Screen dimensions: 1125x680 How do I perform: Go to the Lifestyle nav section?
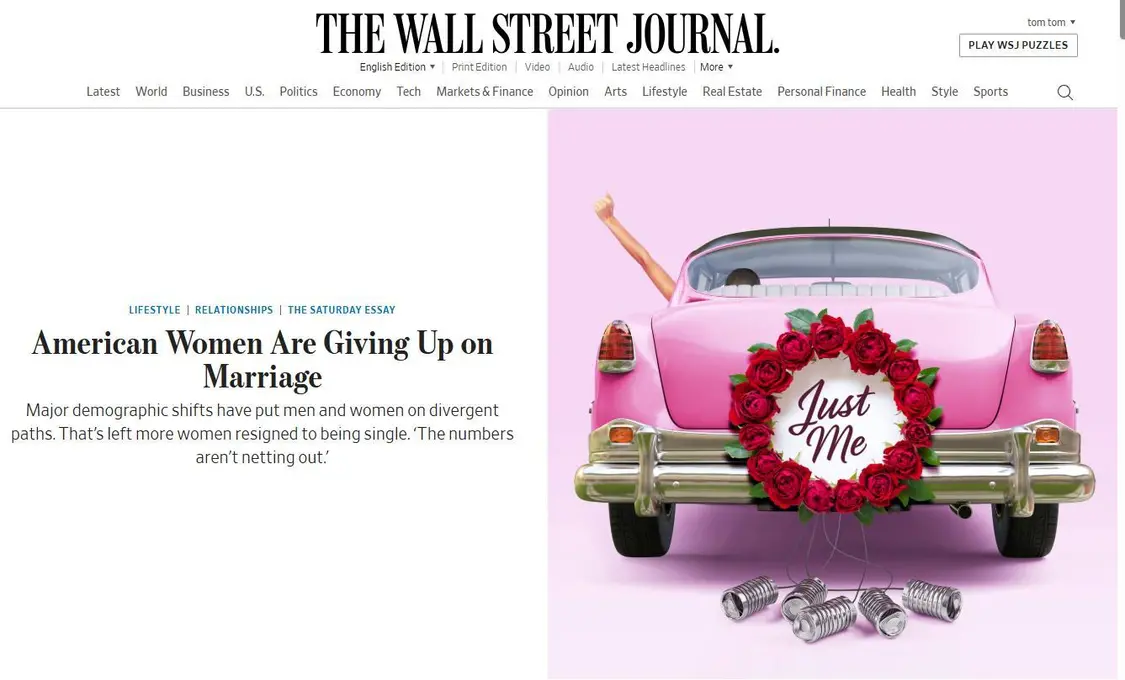tap(664, 92)
